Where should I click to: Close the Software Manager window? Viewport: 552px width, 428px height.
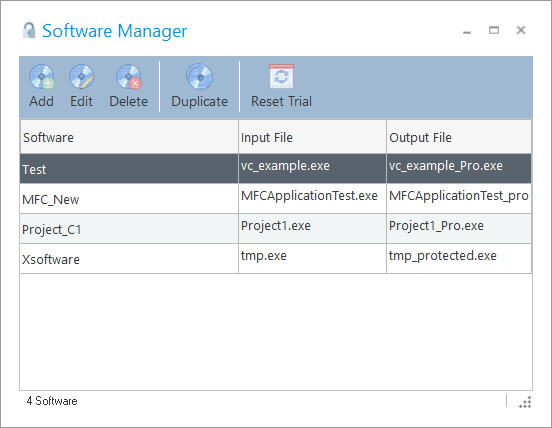(x=521, y=30)
